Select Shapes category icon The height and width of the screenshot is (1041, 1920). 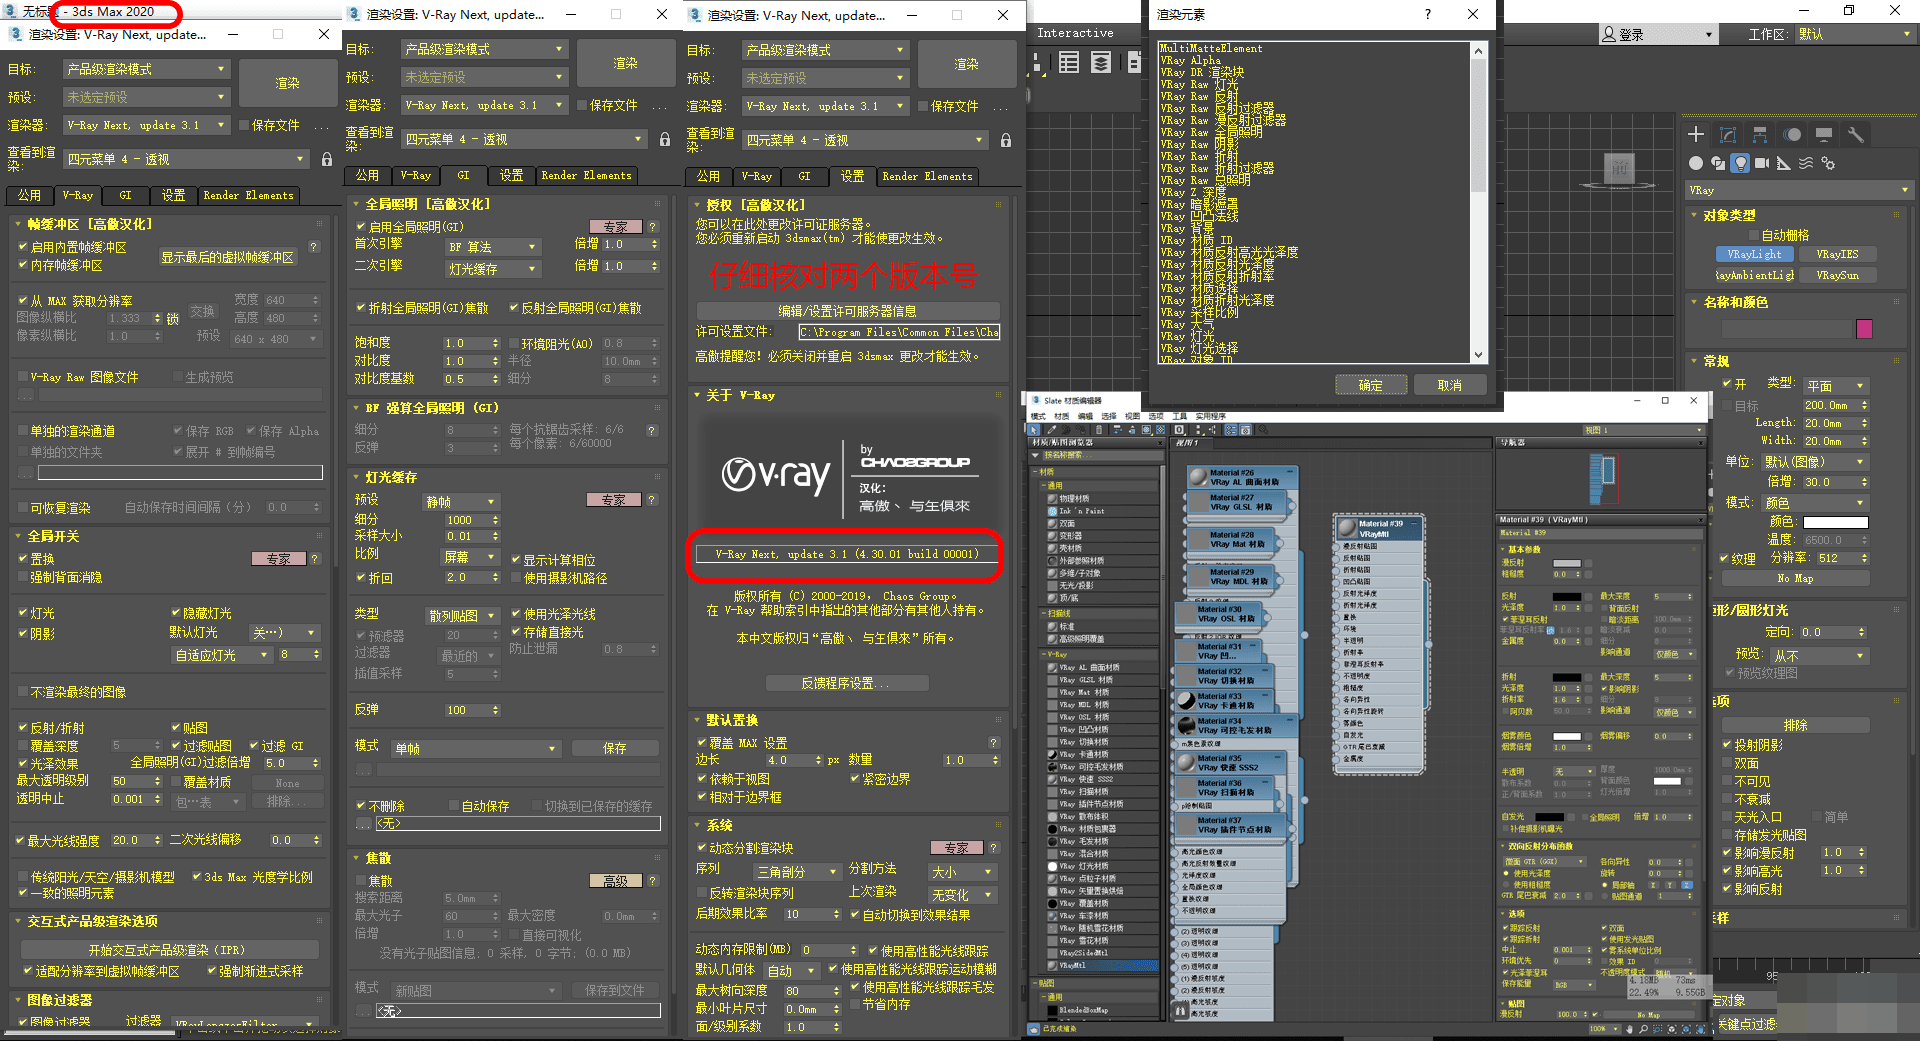click(x=1718, y=163)
